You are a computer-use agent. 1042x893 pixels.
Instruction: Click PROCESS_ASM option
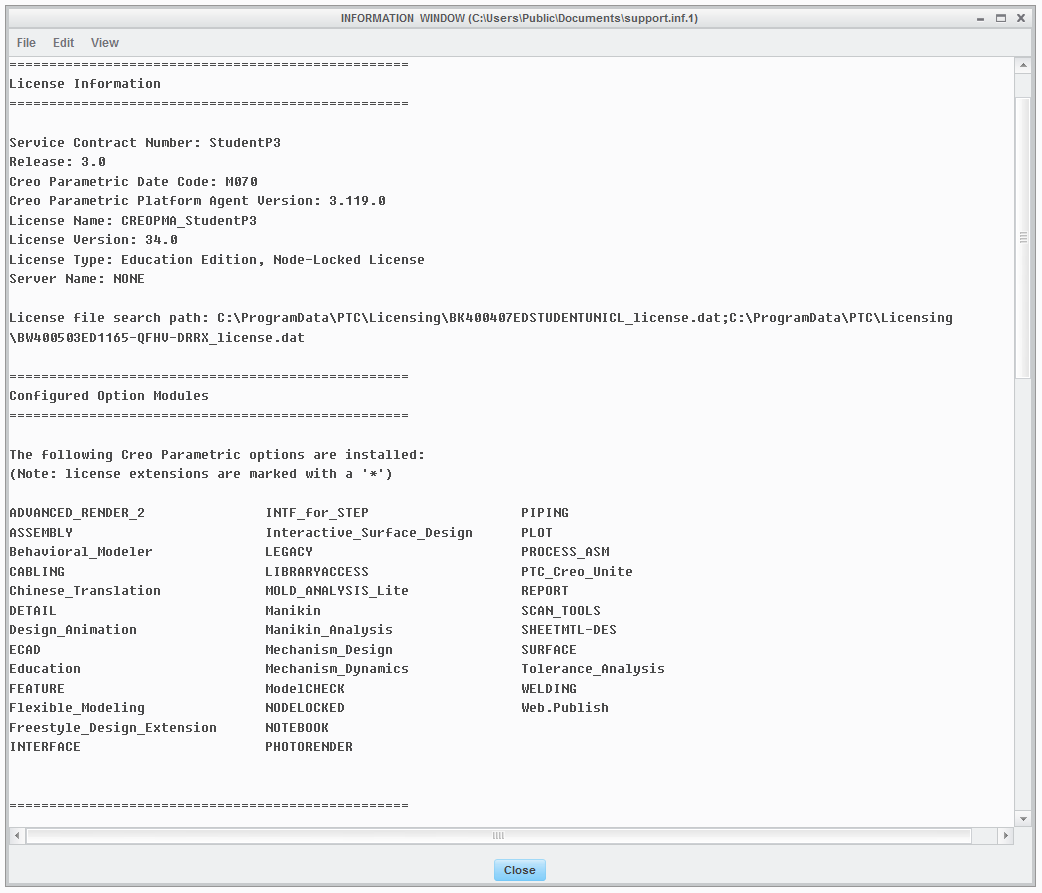pos(565,552)
